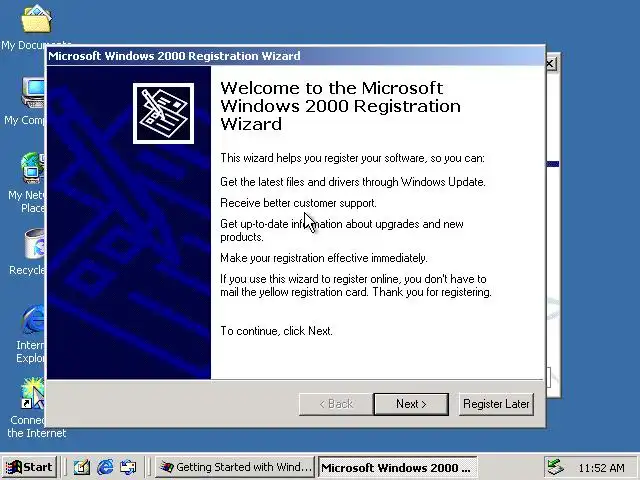This screenshot has height=480, width=640.
Task: Select the My Documents desktop icon
Action: tap(36, 27)
